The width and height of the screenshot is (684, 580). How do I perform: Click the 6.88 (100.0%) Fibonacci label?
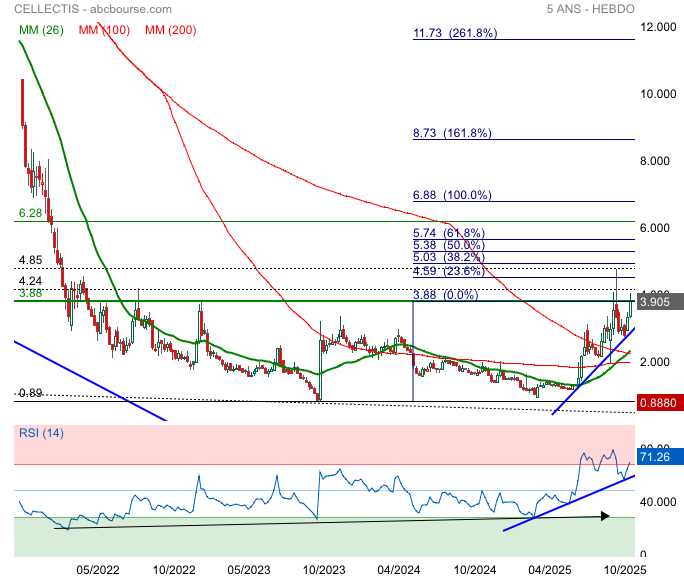click(x=453, y=195)
